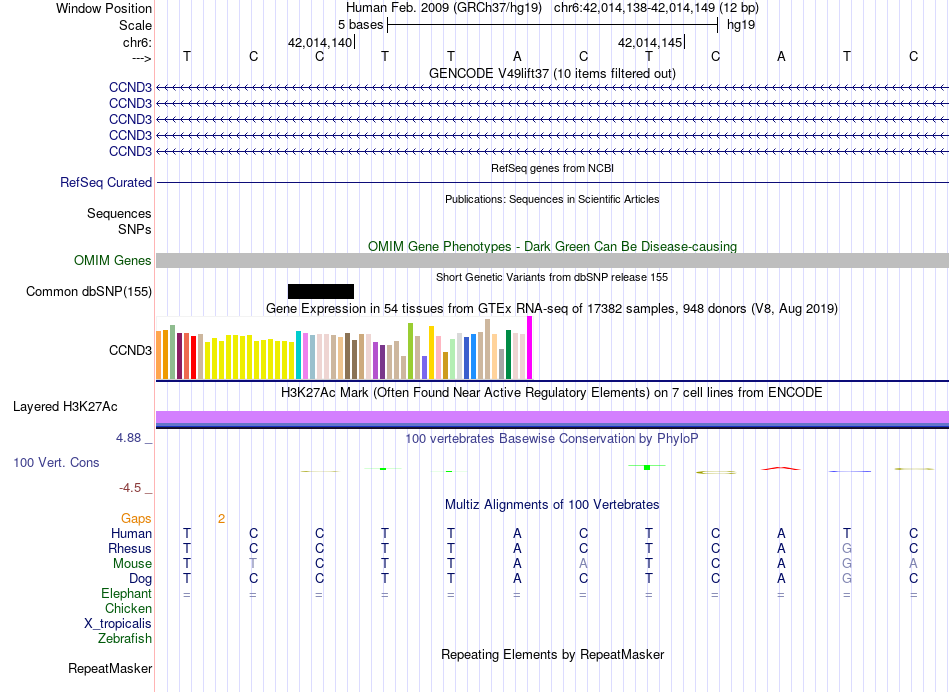Open Publications: Sequences in Scientific Articles title
The image size is (950, 692).
click(552, 199)
